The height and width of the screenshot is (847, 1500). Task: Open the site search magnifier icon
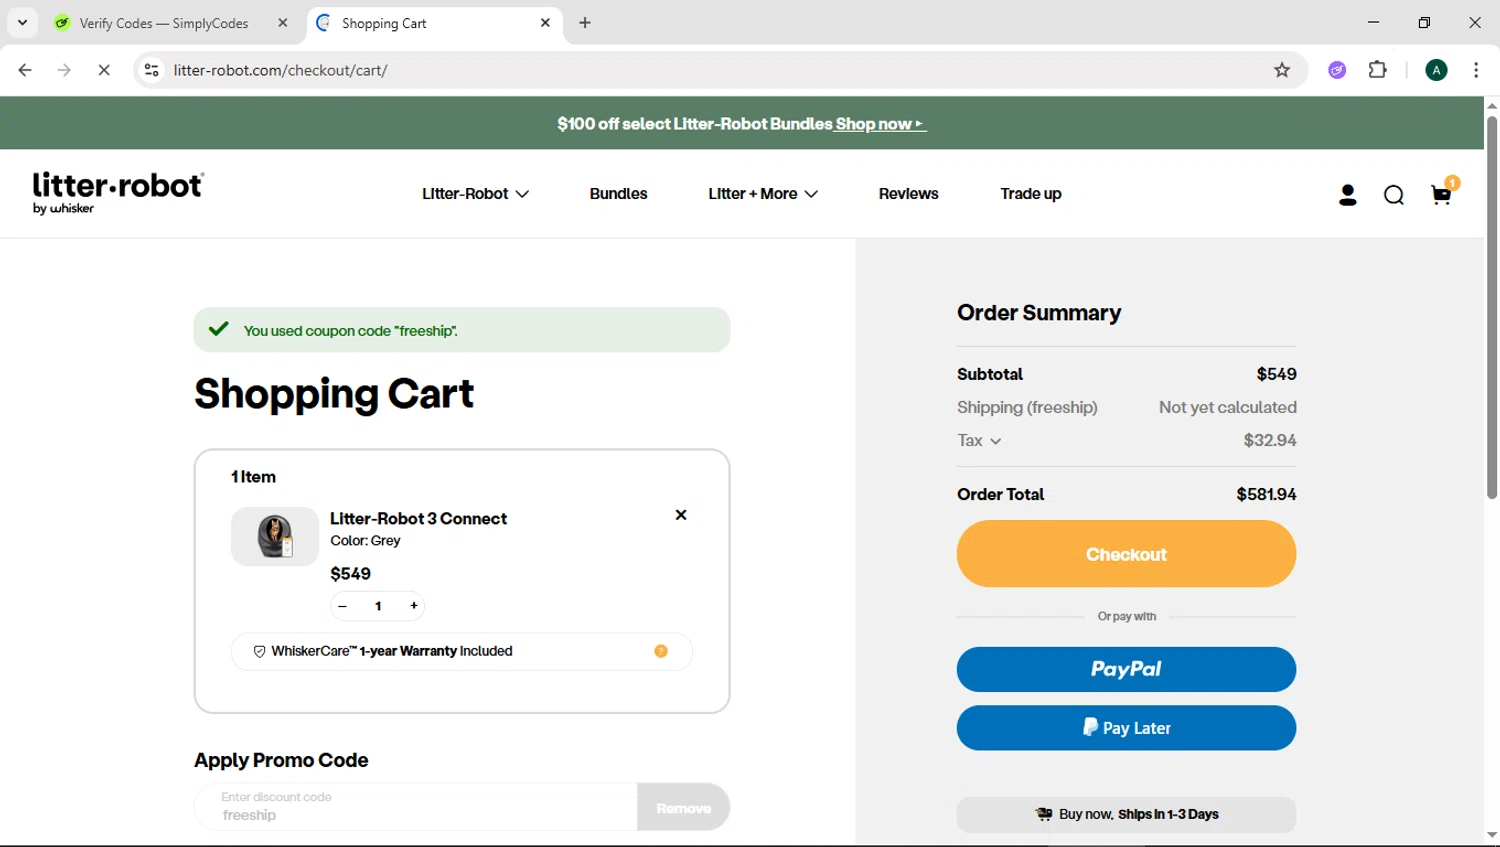1394,195
